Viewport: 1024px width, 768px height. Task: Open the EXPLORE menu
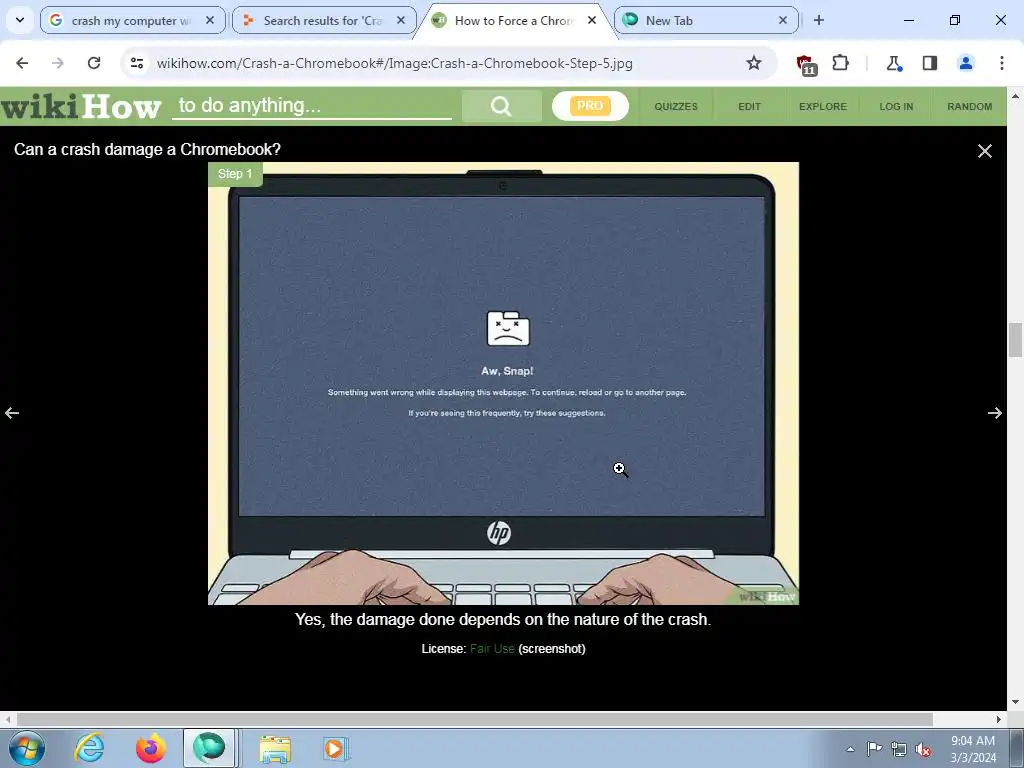point(823,106)
